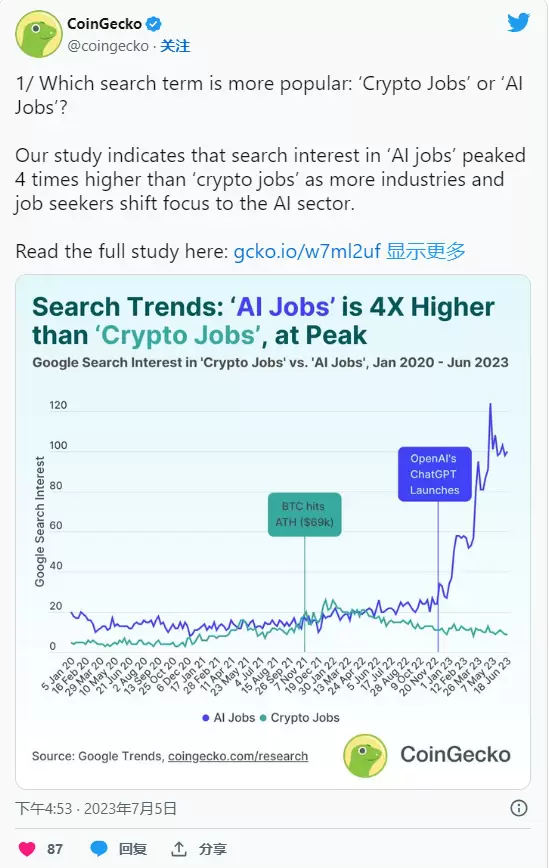Click the @coingecko handle
The width and height of the screenshot is (549, 868).
108,46
